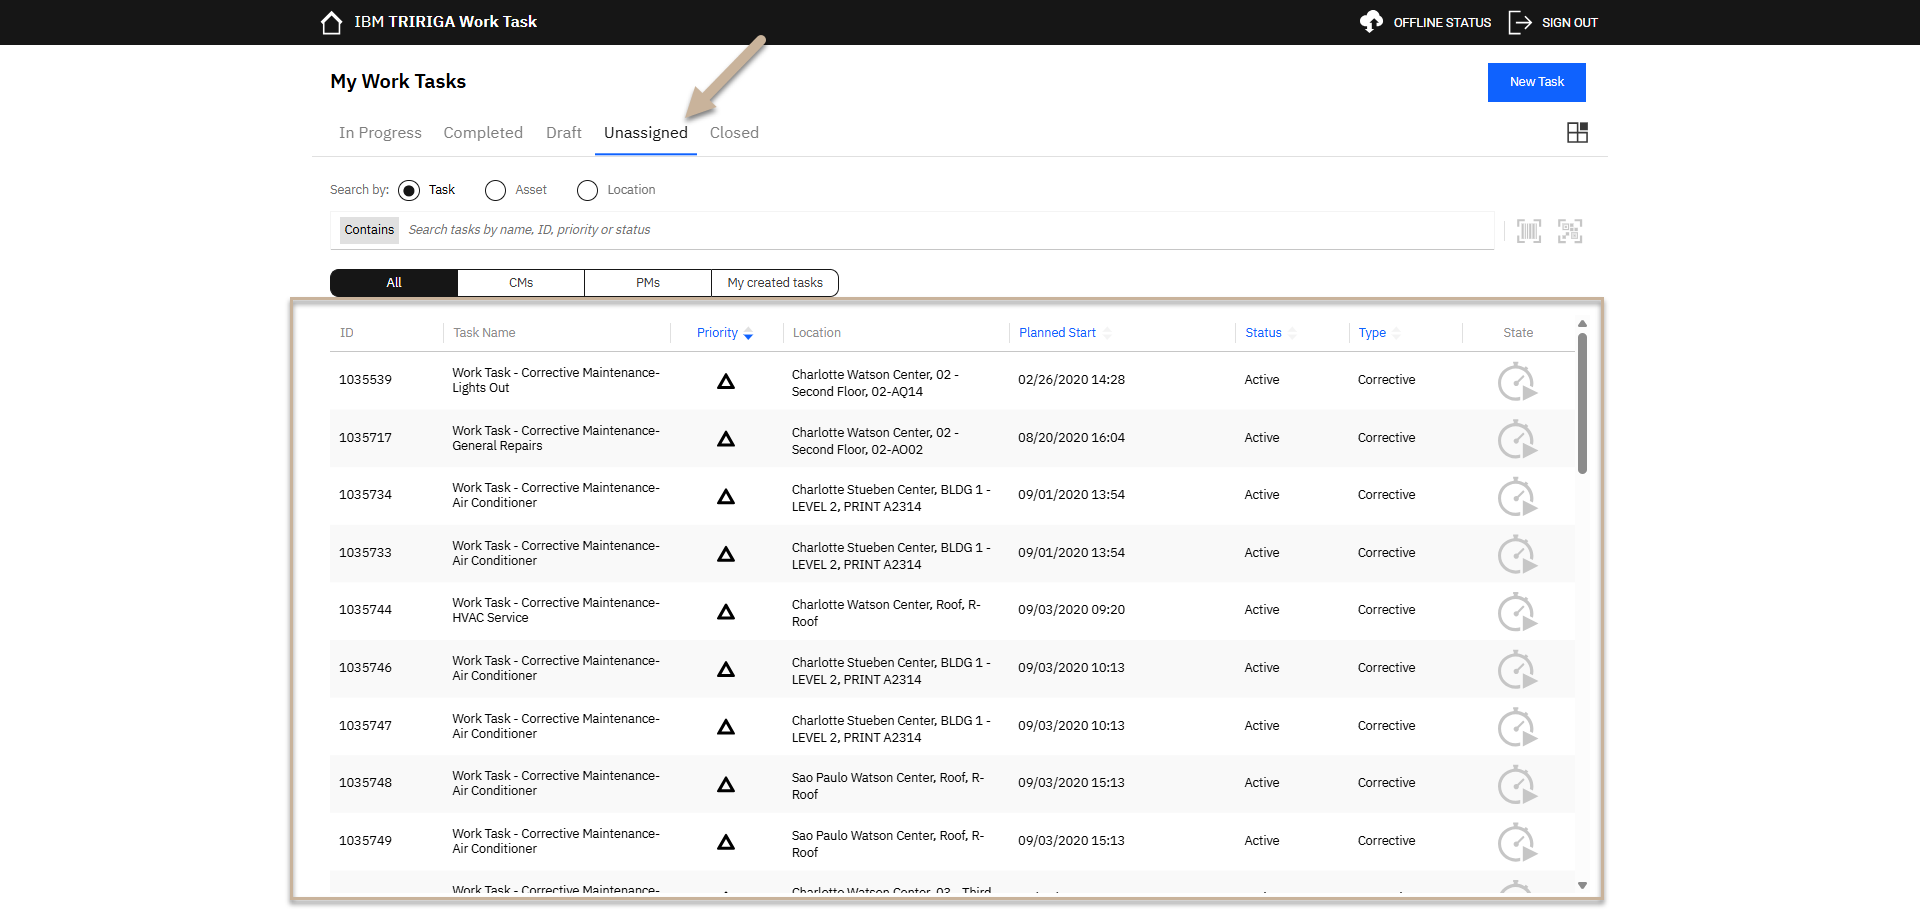Click the priority triangle of task 1035717
The width and height of the screenshot is (1920, 911).
(x=726, y=439)
